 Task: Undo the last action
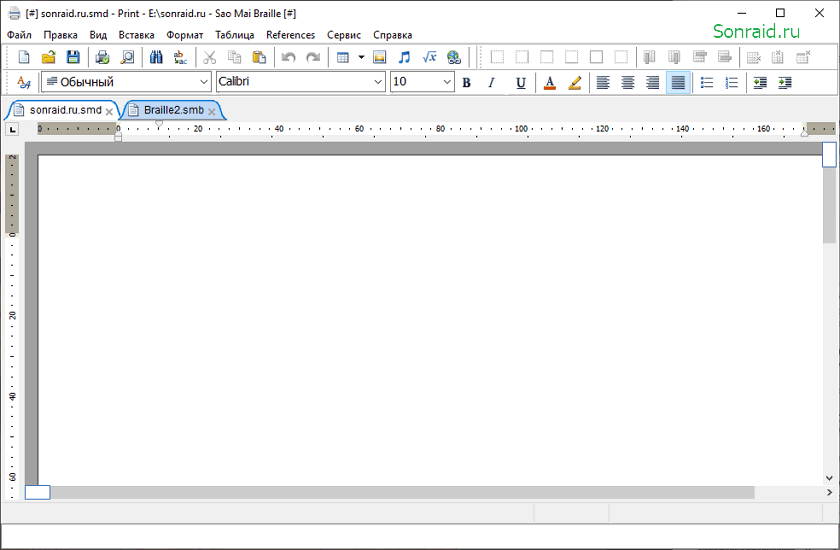click(x=288, y=57)
